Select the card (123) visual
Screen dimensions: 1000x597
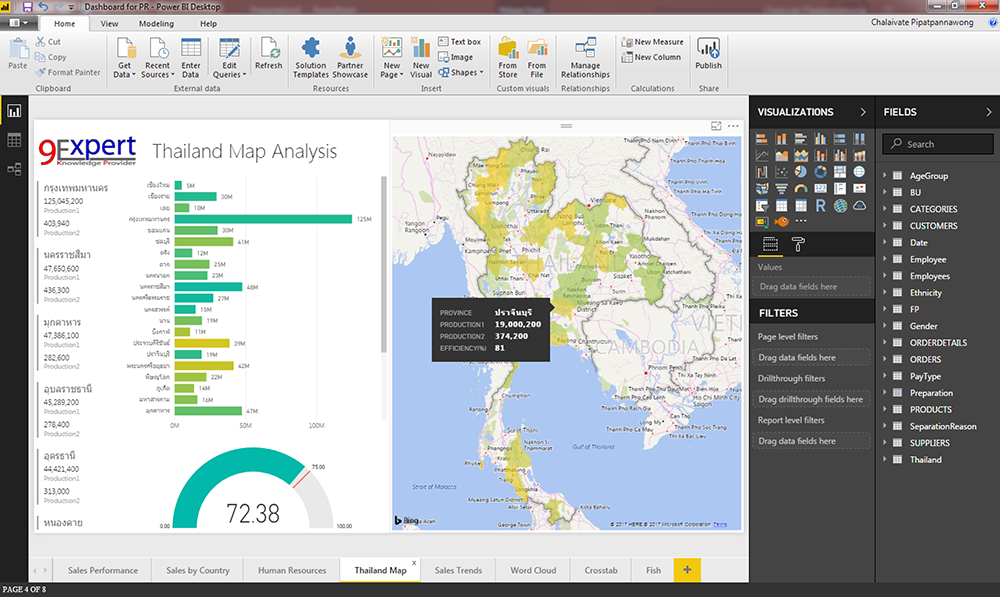point(820,188)
